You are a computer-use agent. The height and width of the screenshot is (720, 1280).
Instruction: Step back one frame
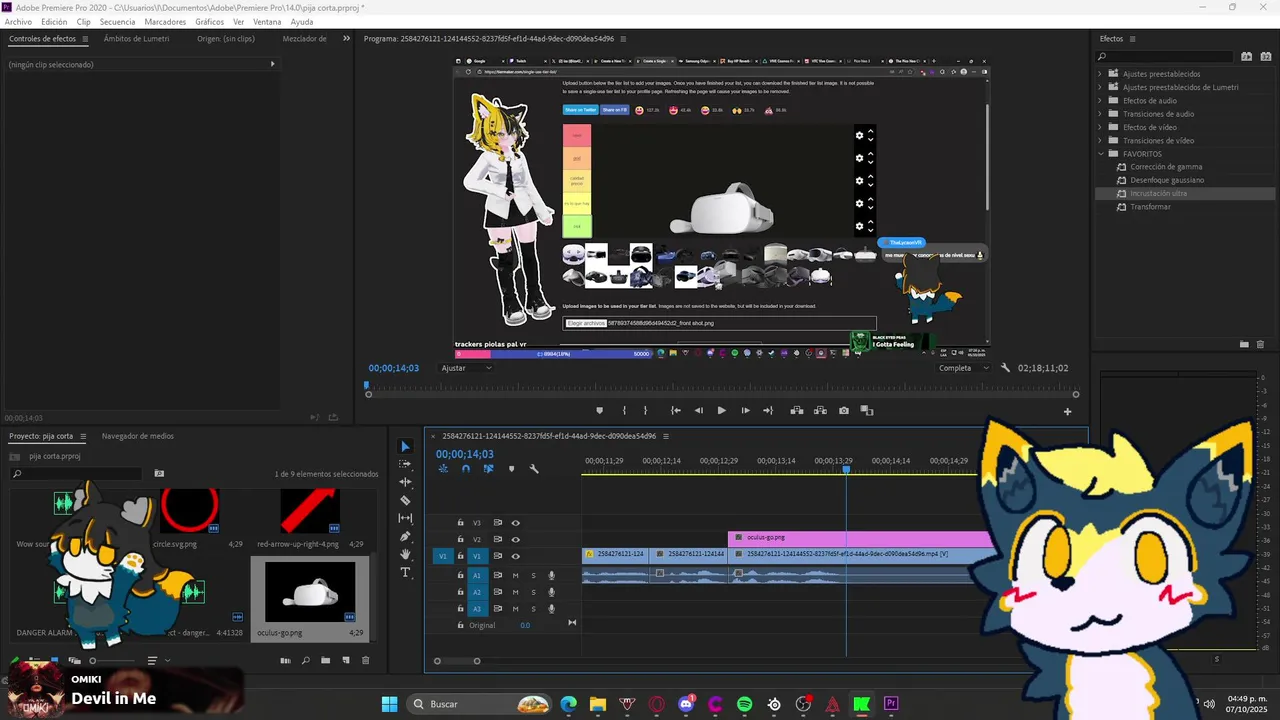699,410
